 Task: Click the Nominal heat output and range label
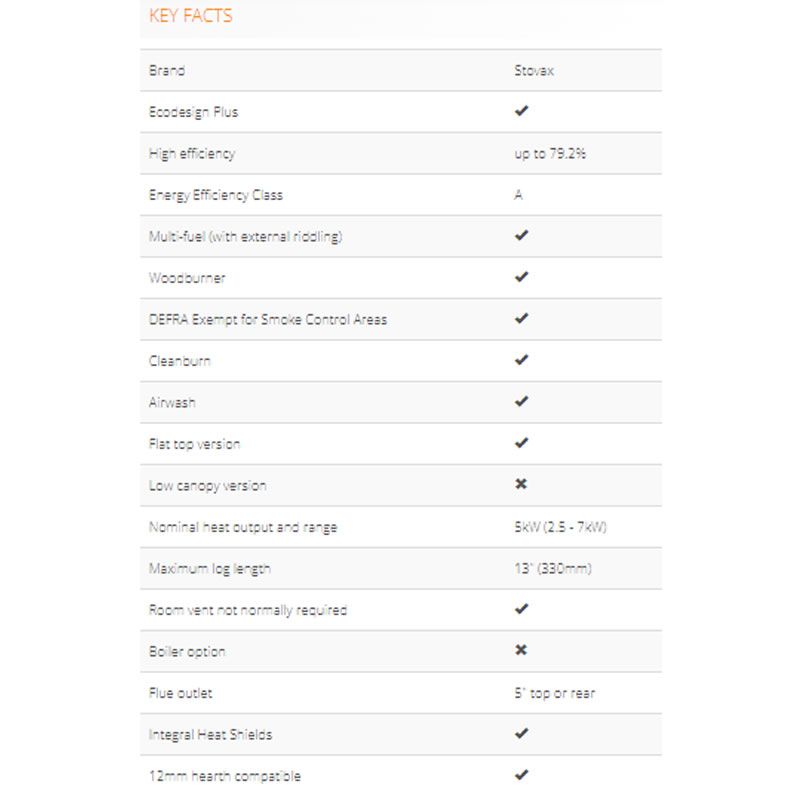click(243, 527)
